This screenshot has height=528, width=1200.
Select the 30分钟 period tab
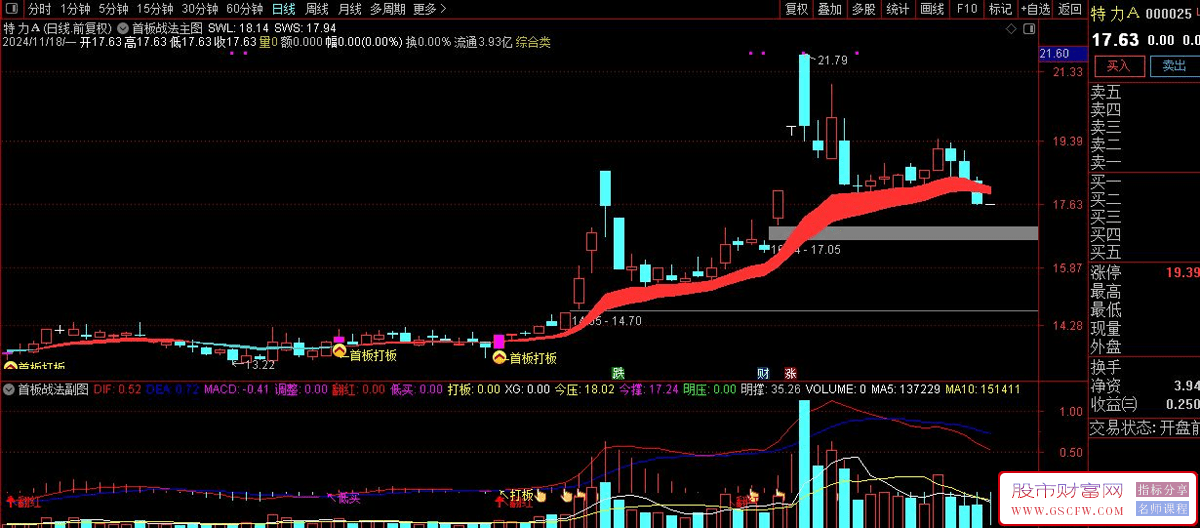point(199,9)
